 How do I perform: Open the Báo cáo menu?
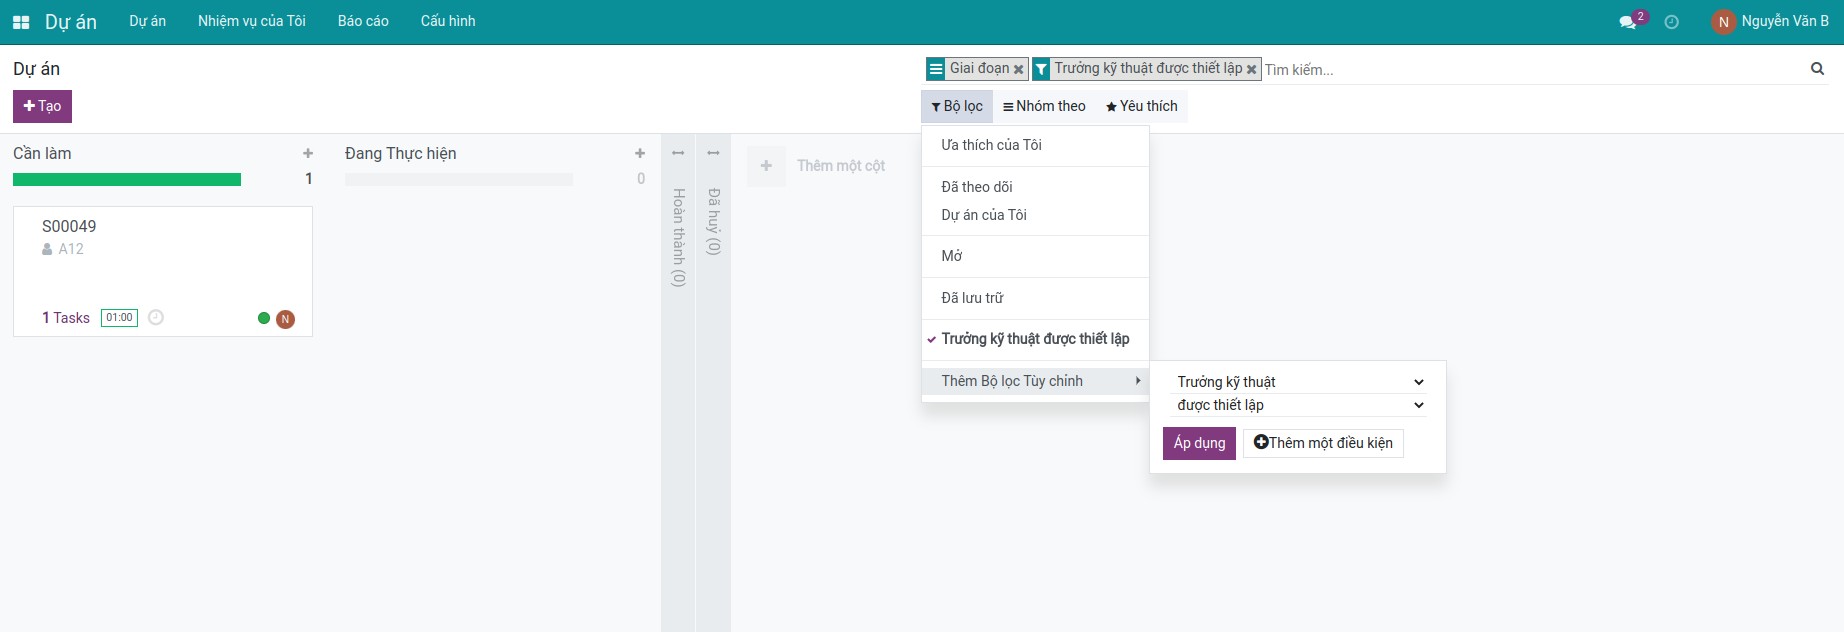coord(363,21)
